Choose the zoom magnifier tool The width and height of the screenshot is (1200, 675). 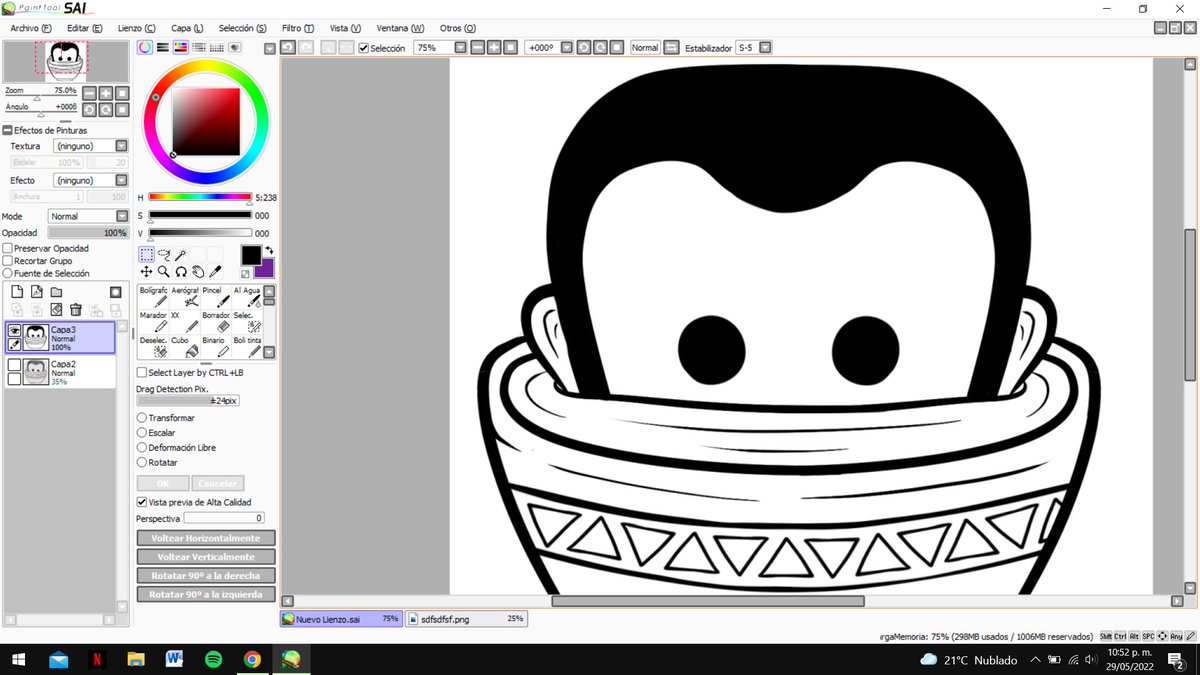(163, 271)
